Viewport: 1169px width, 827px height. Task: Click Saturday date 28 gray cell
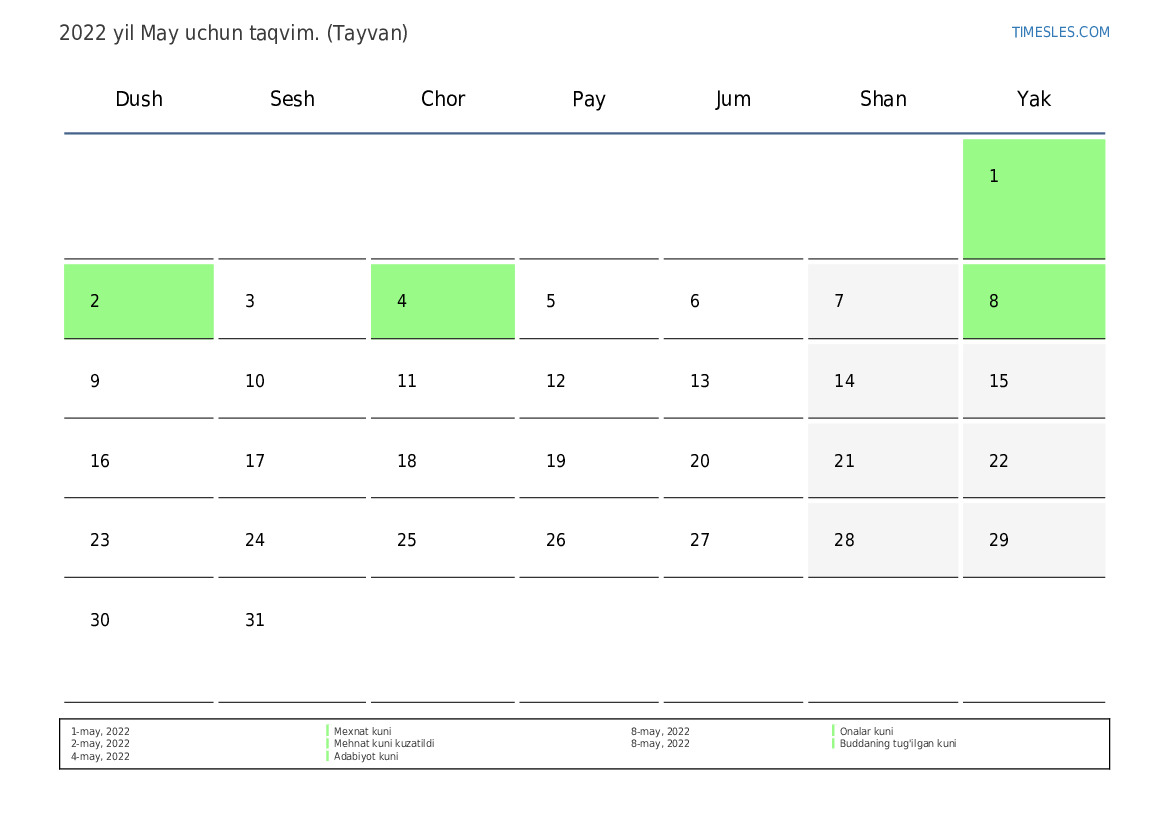point(883,540)
